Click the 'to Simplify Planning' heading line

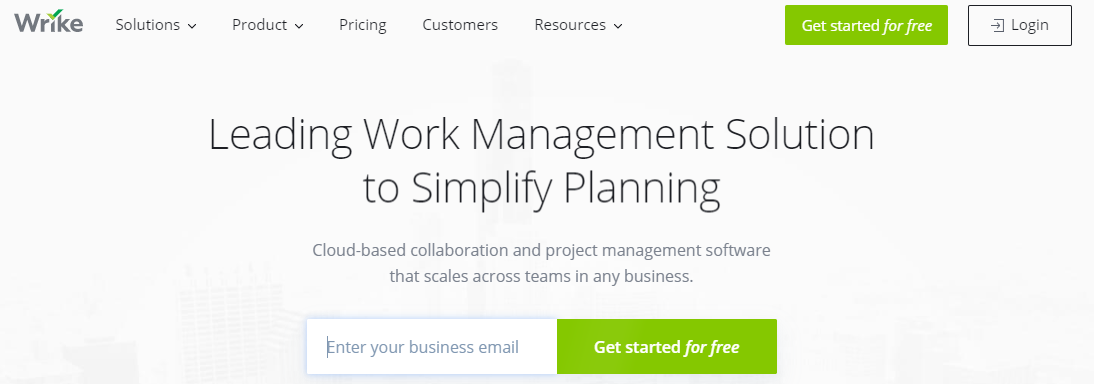[541, 189]
